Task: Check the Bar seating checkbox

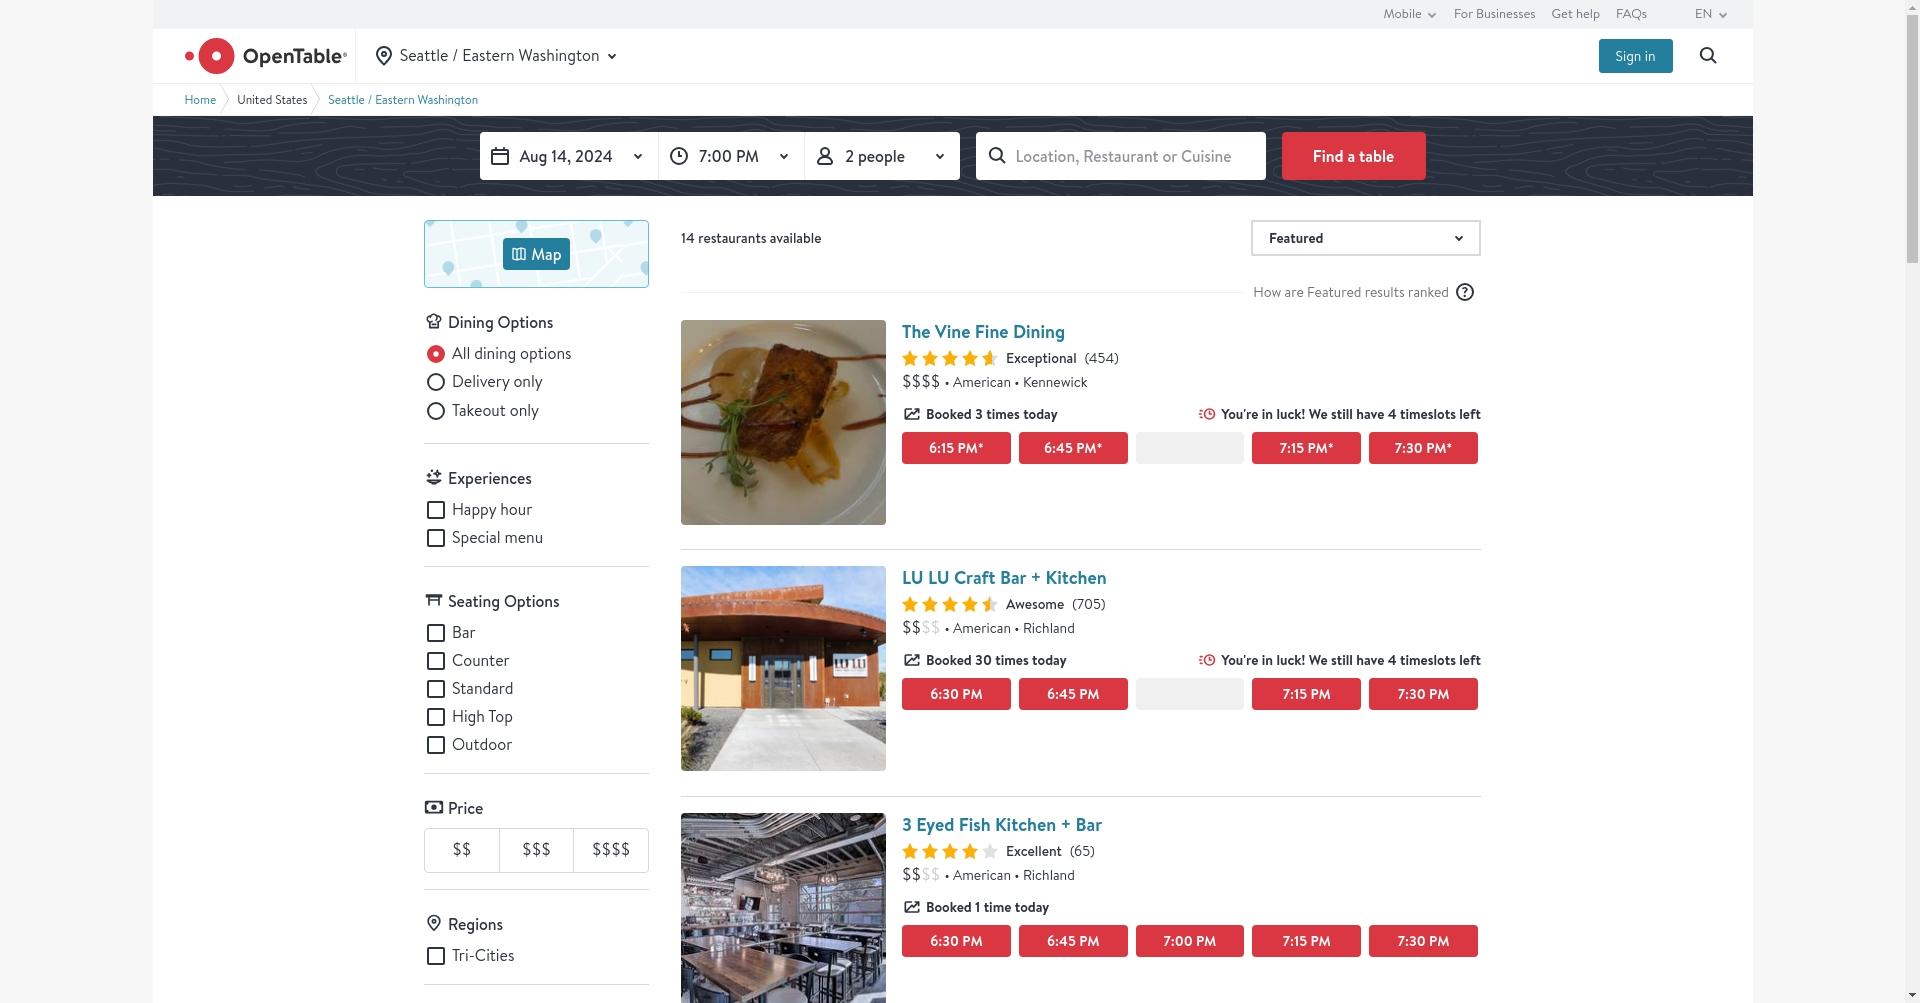Action: pyautogui.click(x=435, y=633)
